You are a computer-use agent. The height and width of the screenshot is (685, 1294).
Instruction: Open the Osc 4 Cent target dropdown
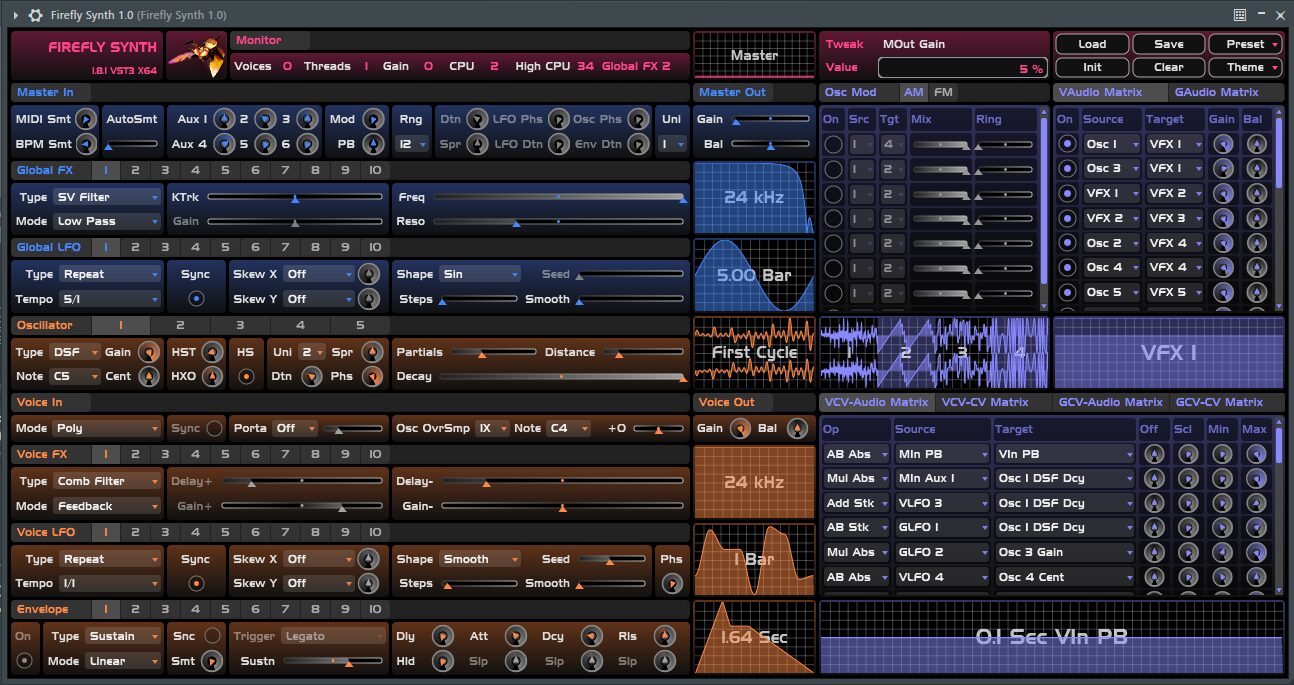tap(1064, 577)
